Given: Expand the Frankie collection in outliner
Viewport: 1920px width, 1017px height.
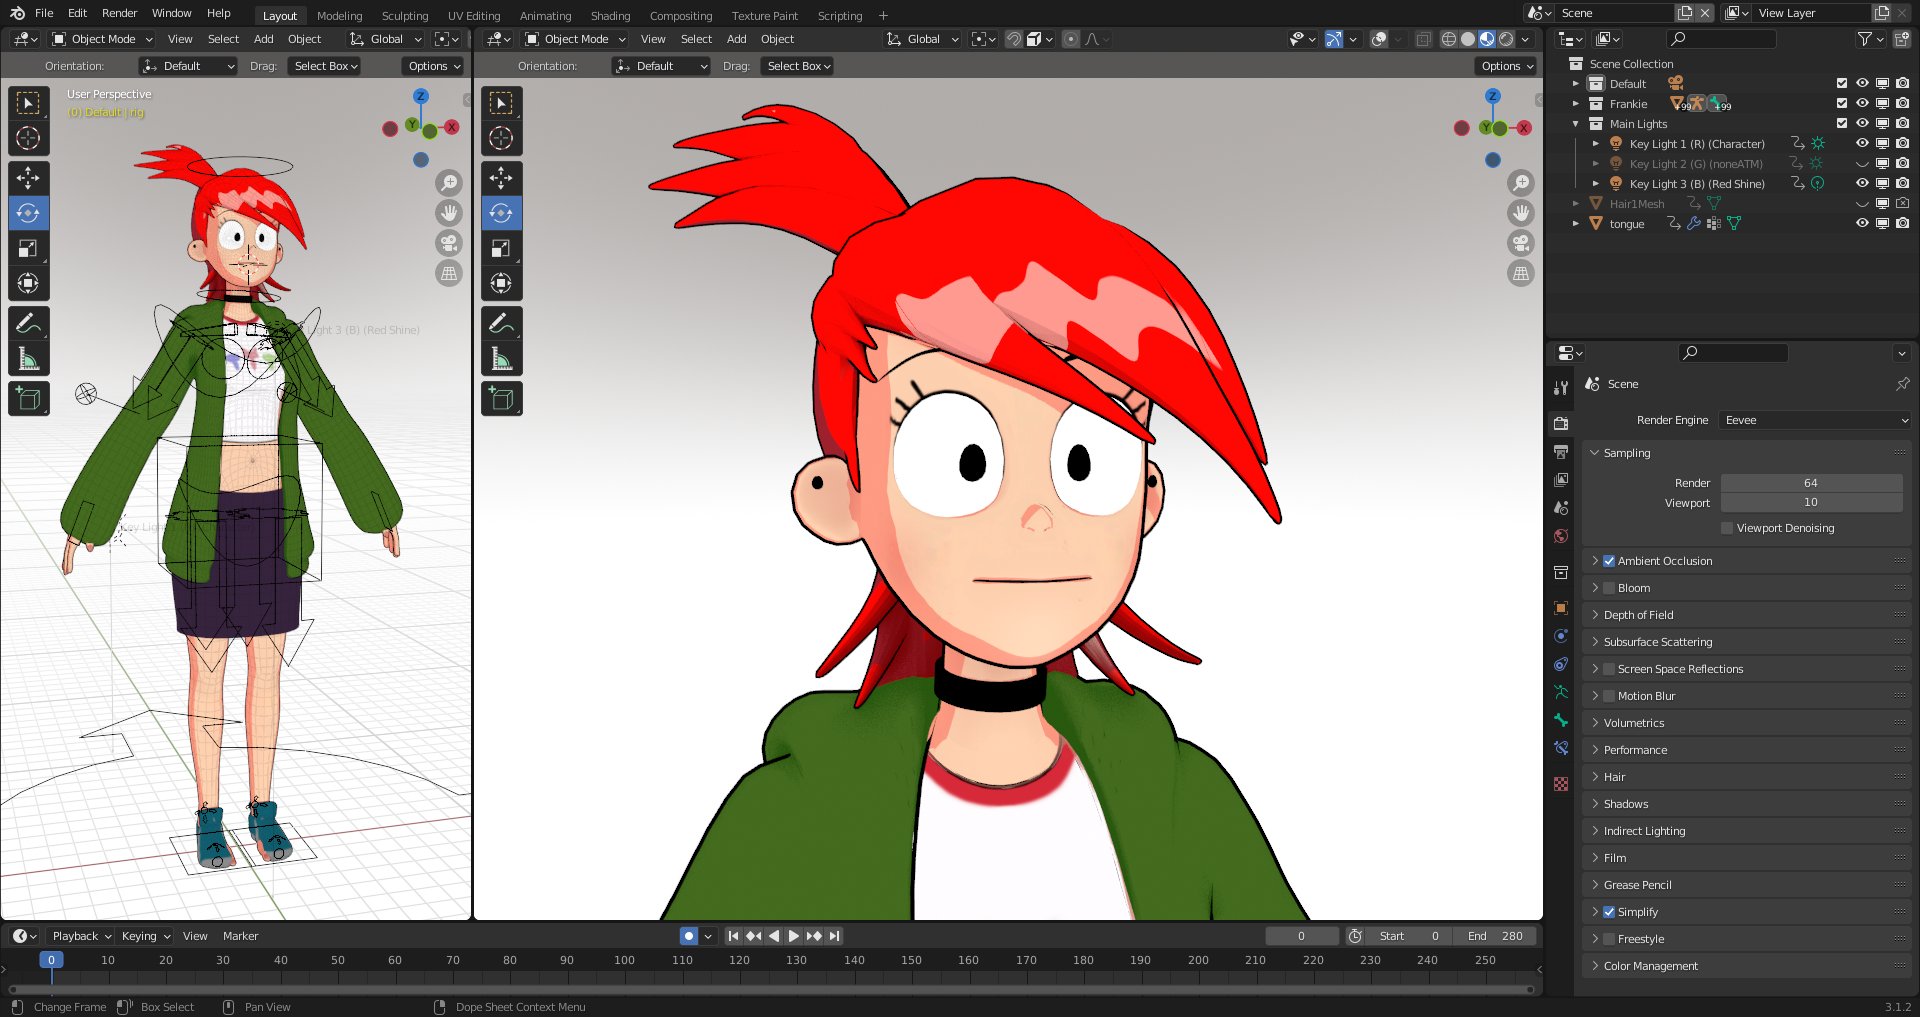Looking at the screenshot, I should pyautogui.click(x=1576, y=104).
